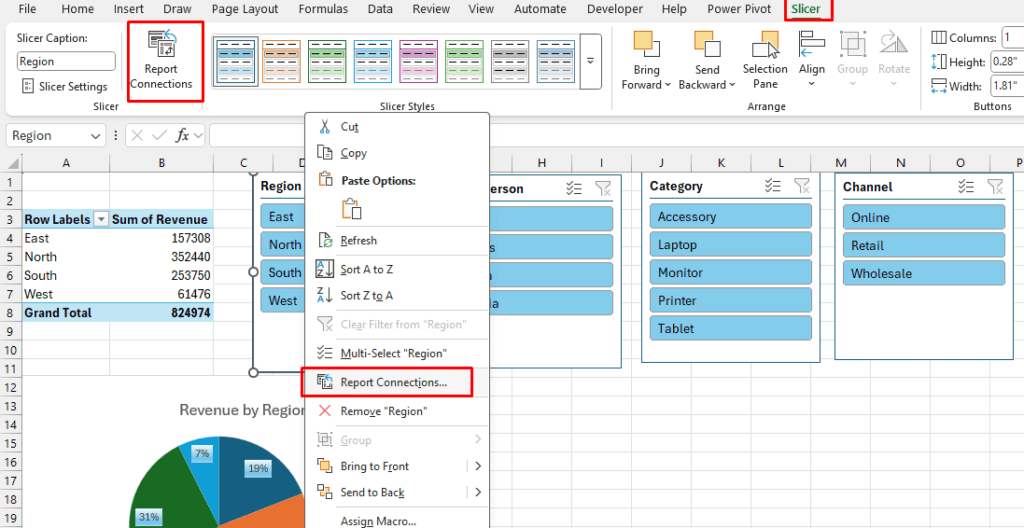The width and height of the screenshot is (1024, 528).
Task: Apply the dark green slicer style
Action: click(327, 61)
